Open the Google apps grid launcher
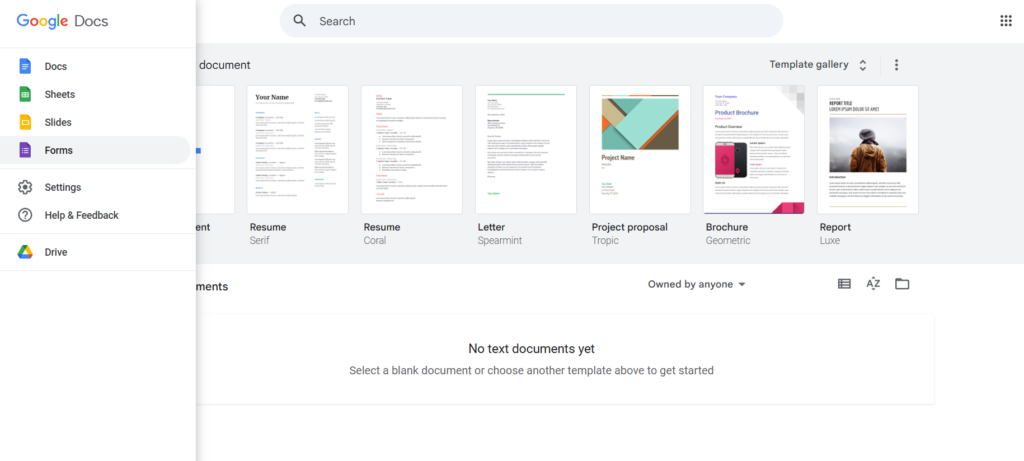The width and height of the screenshot is (1024, 461). click(x=1005, y=21)
